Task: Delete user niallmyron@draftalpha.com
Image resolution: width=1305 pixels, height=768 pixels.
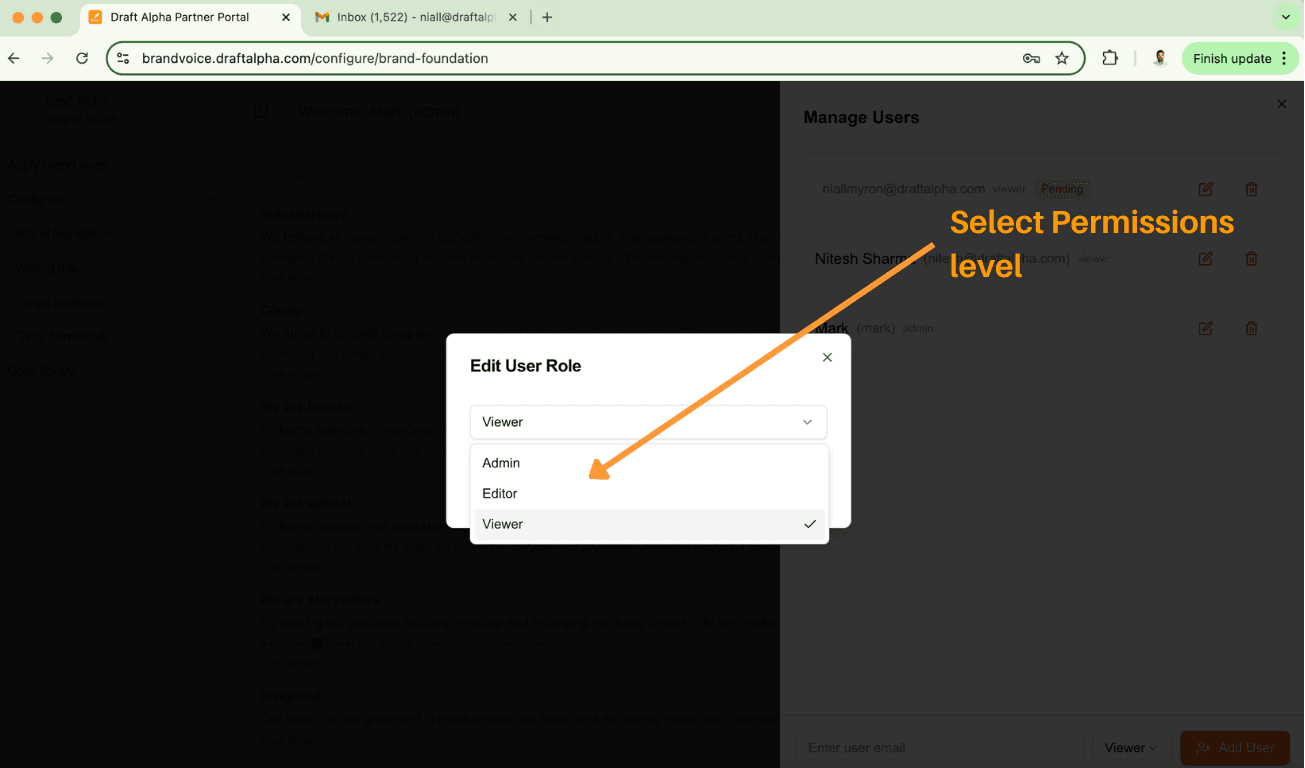Action: point(1251,189)
